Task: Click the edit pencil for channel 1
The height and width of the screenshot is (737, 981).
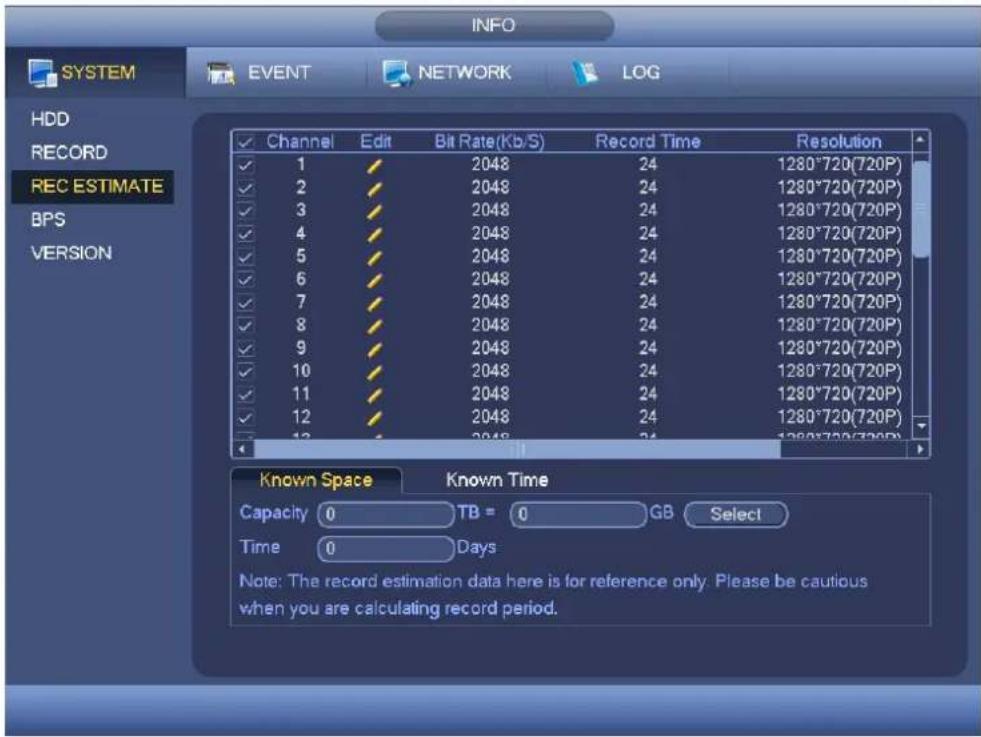Action: [374, 166]
